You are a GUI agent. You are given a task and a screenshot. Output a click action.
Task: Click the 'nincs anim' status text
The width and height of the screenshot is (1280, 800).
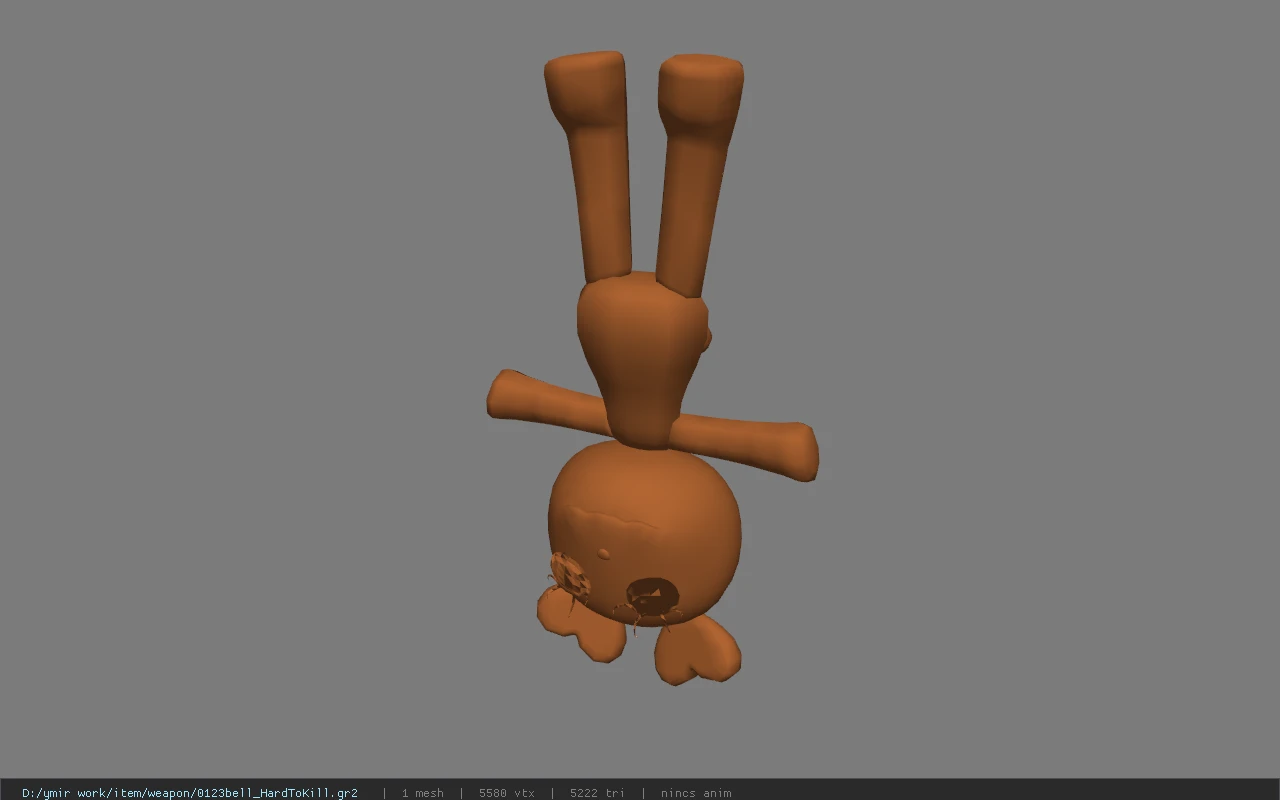(696, 793)
